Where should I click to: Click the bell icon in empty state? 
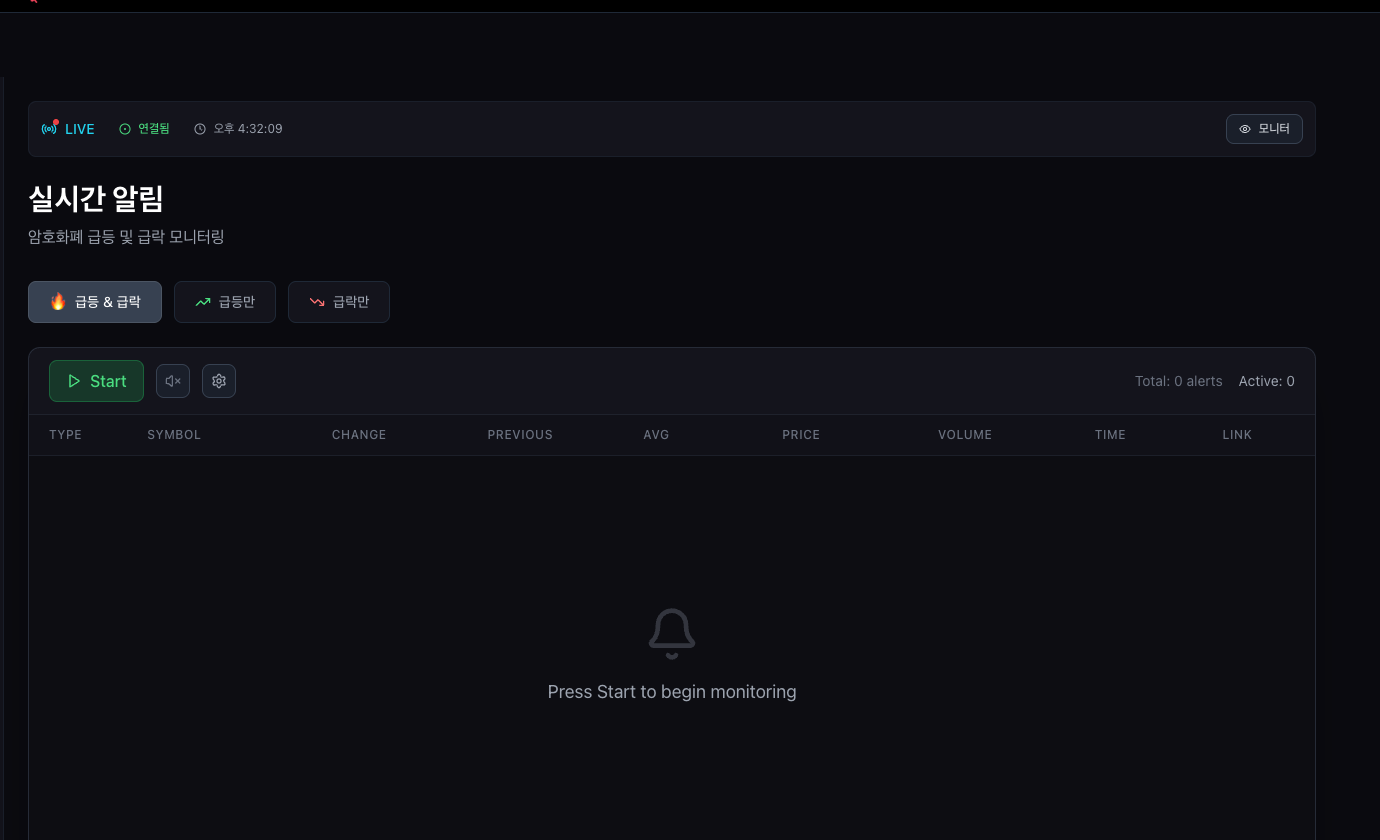pyautogui.click(x=672, y=634)
